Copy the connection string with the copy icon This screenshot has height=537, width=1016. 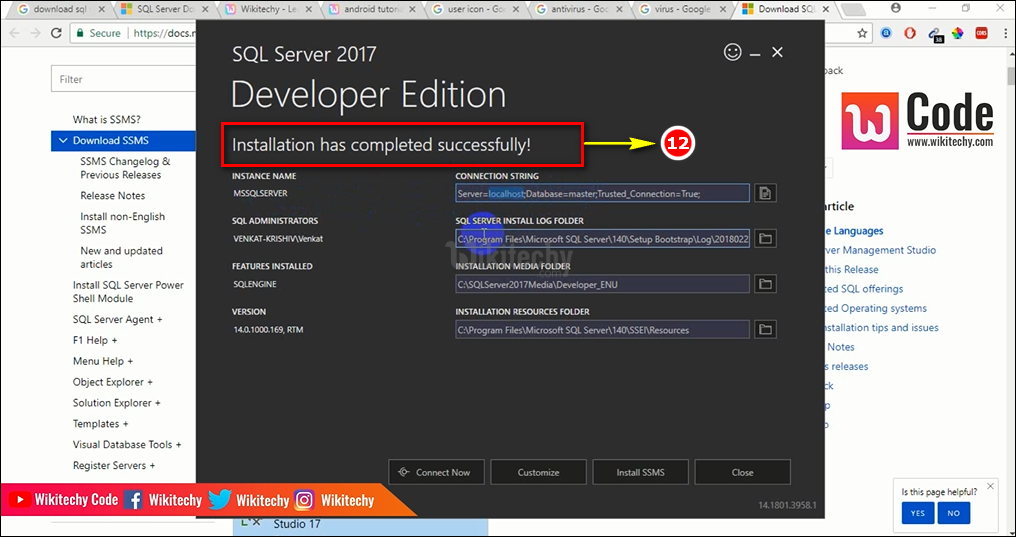[x=766, y=193]
